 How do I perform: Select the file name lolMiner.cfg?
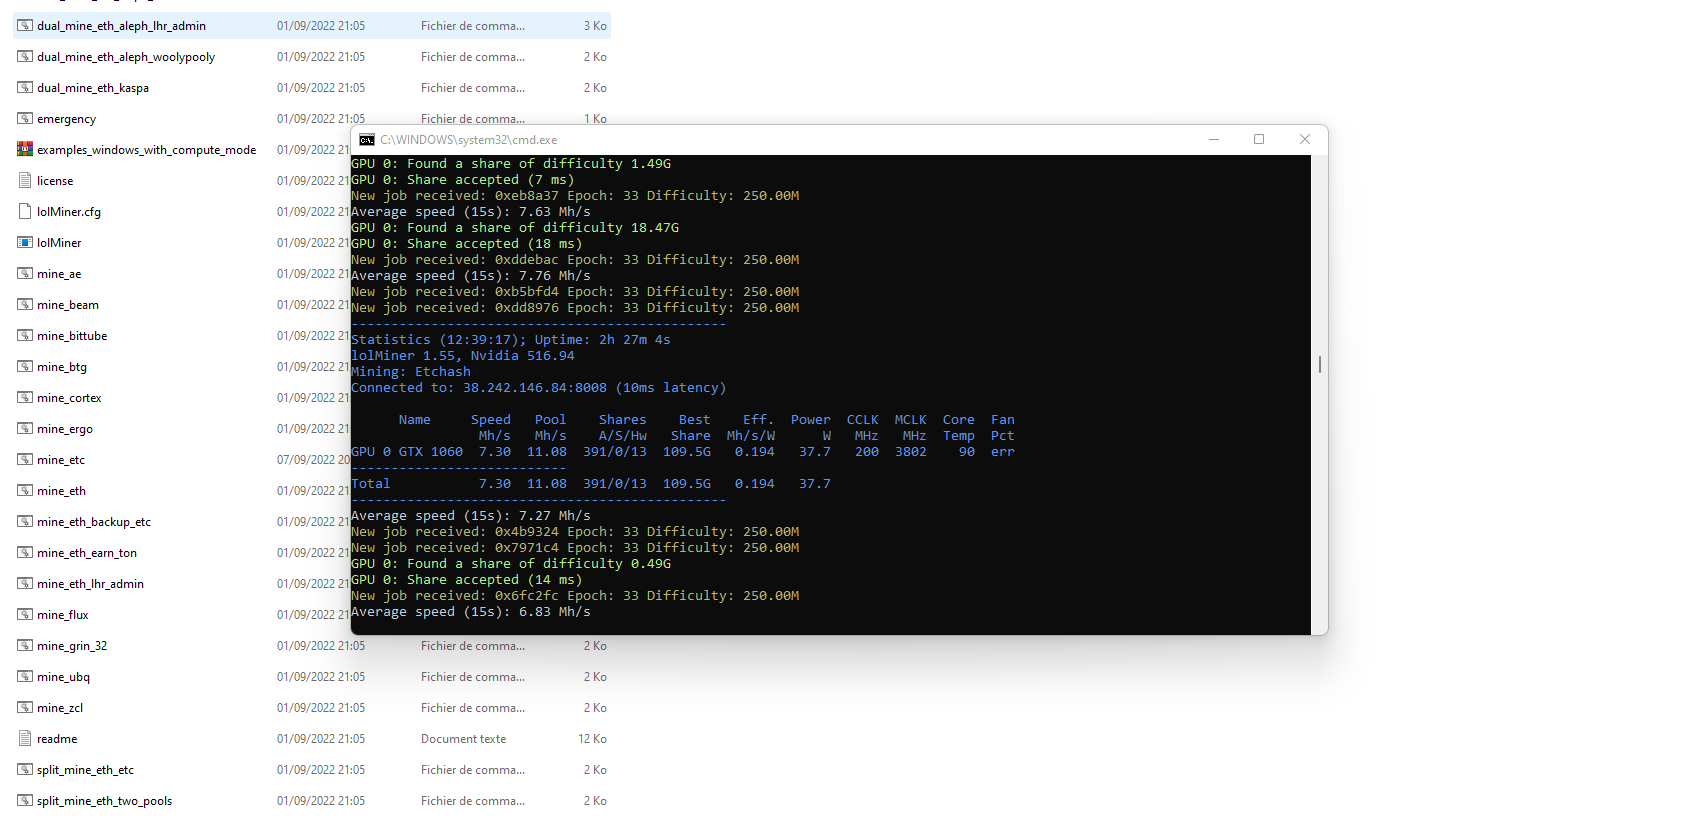tap(69, 212)
